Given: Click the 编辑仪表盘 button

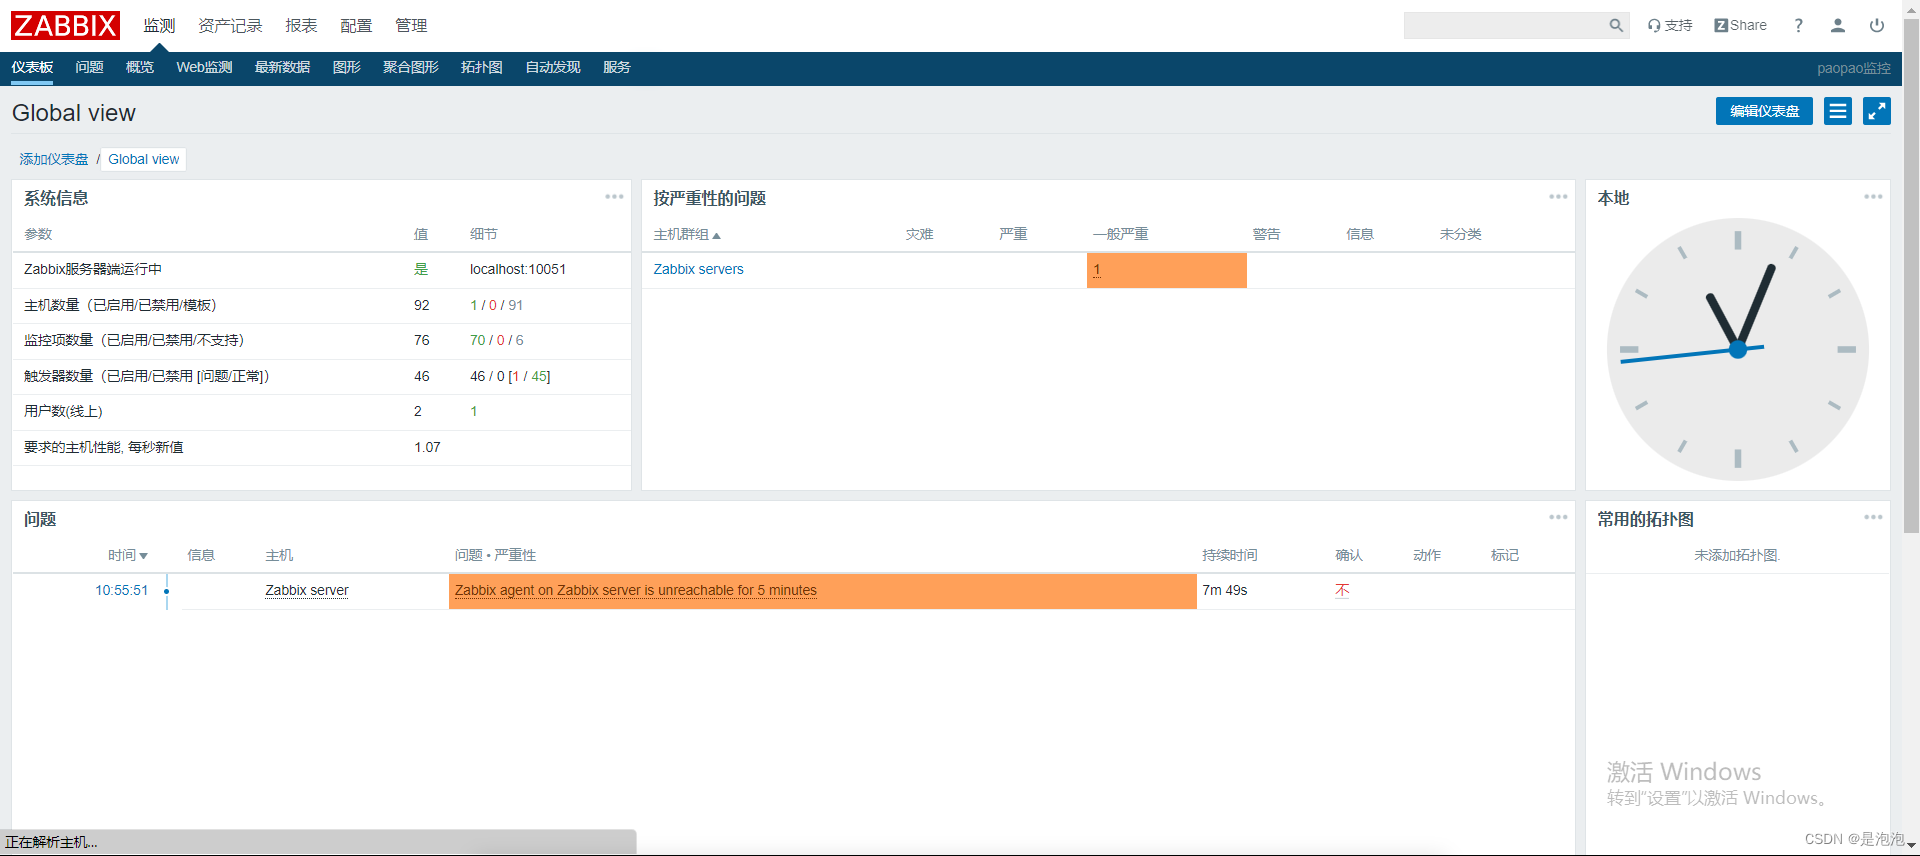Looking at the screenshot, I should (x=1764, y=111).
